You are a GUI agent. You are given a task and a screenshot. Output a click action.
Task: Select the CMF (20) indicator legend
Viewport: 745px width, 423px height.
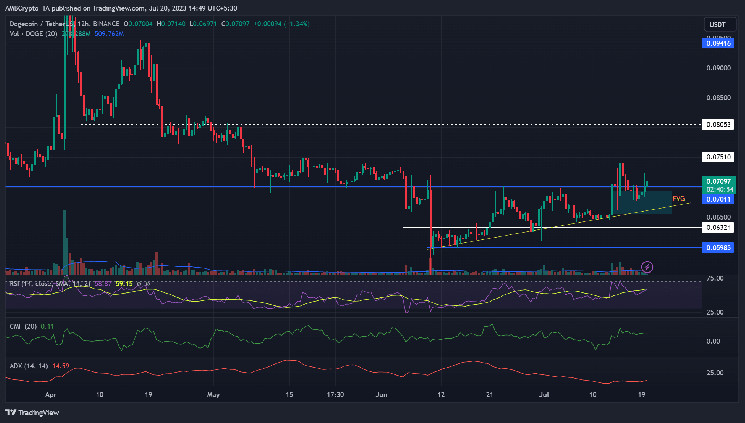(x=22, y=325)
